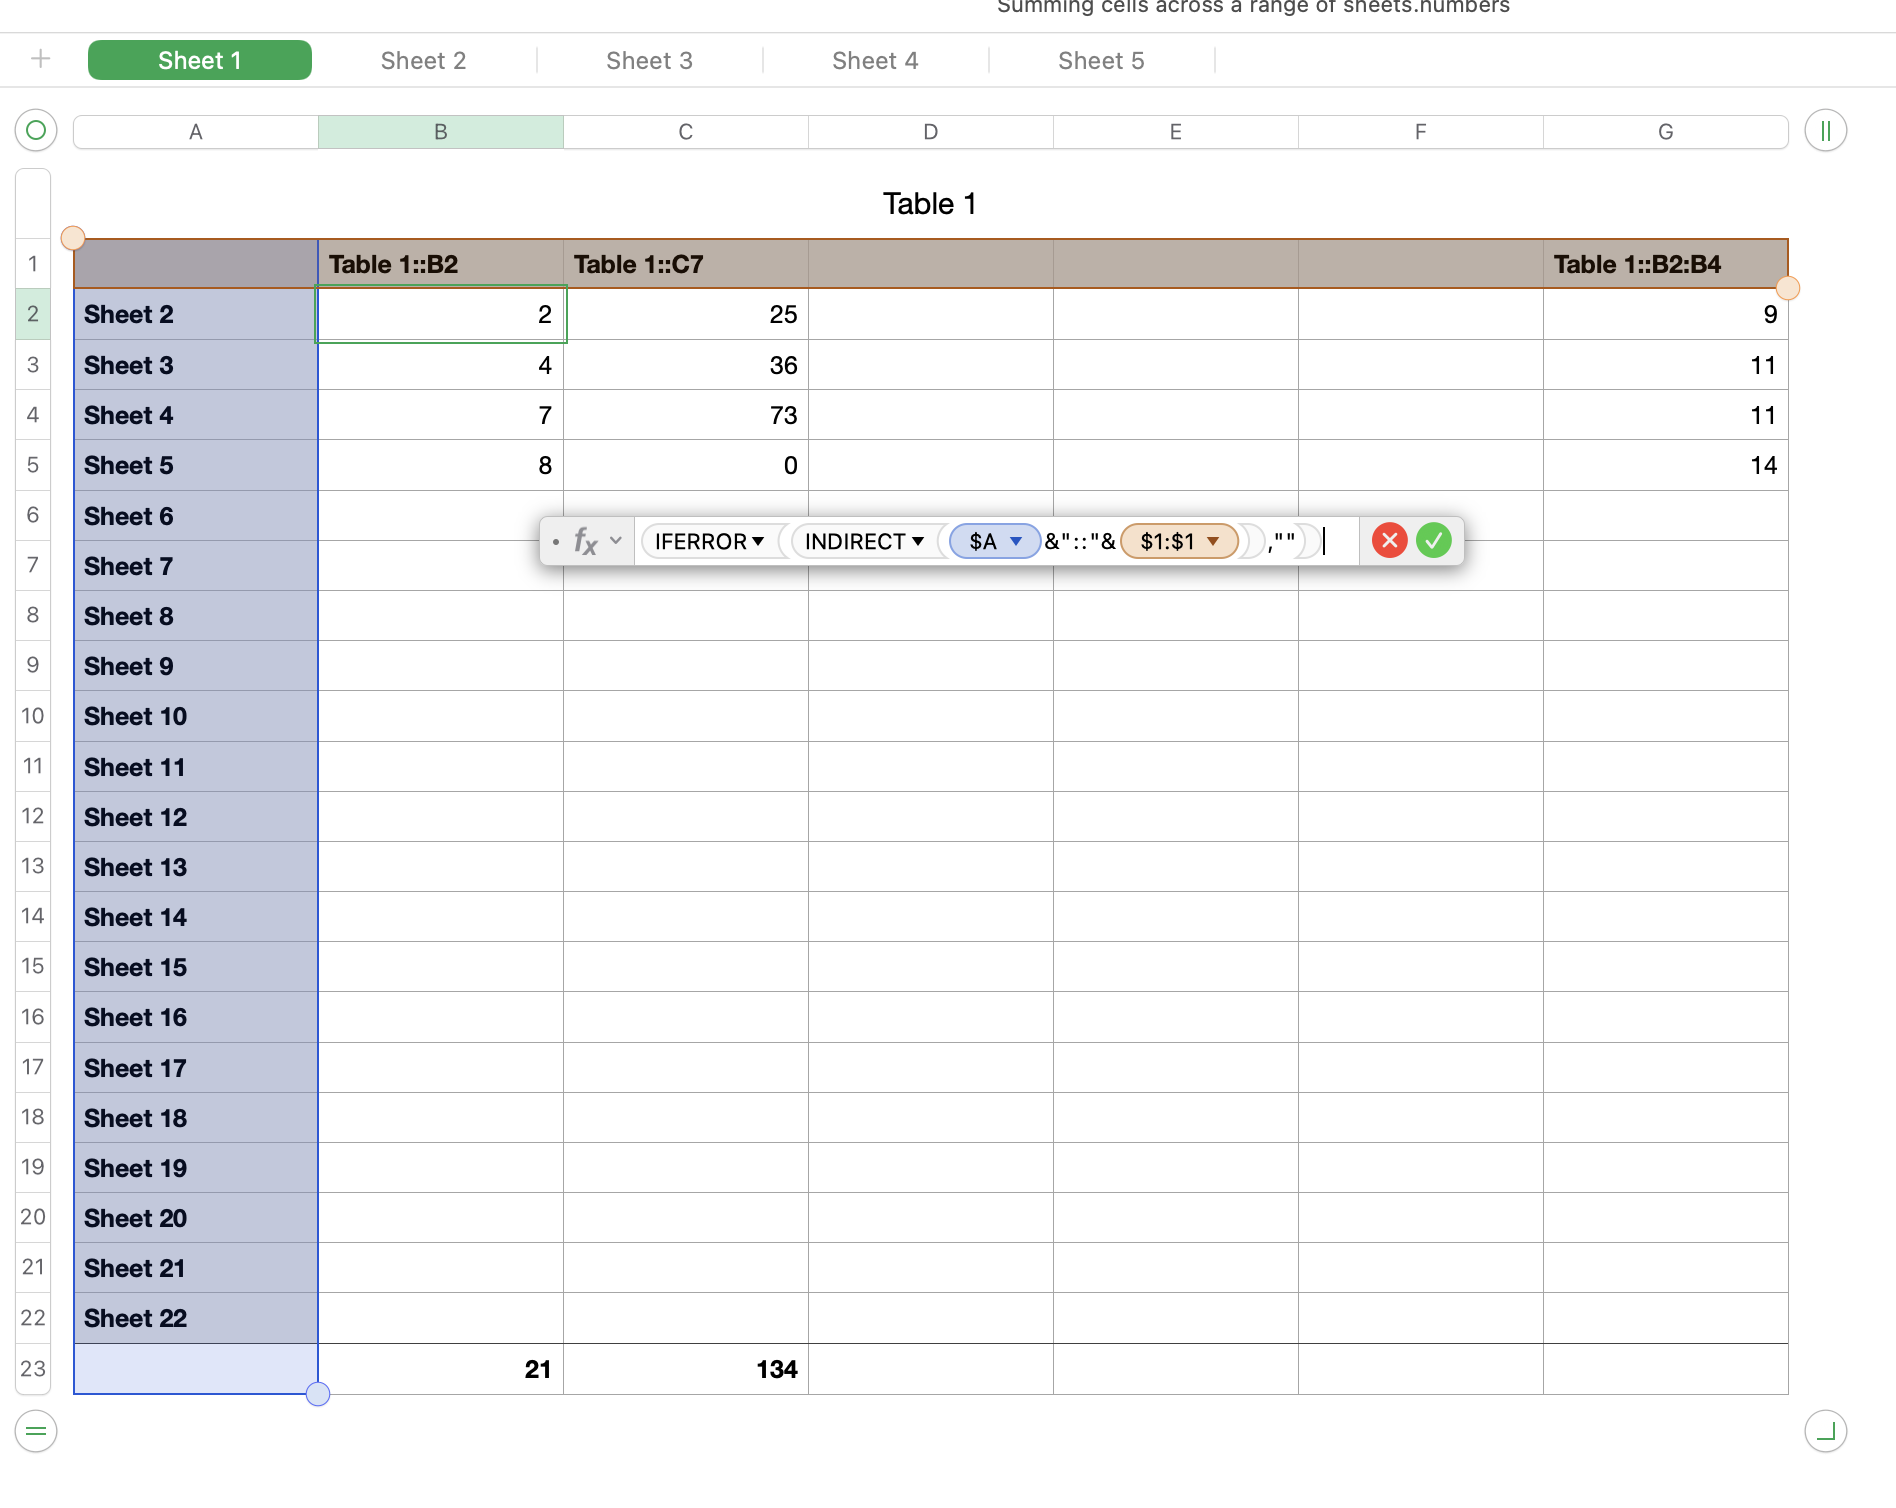Click the 'Sheet 5' row label cell
The height and width of the screenshot is (1508, 1896).
pos(196,465)
